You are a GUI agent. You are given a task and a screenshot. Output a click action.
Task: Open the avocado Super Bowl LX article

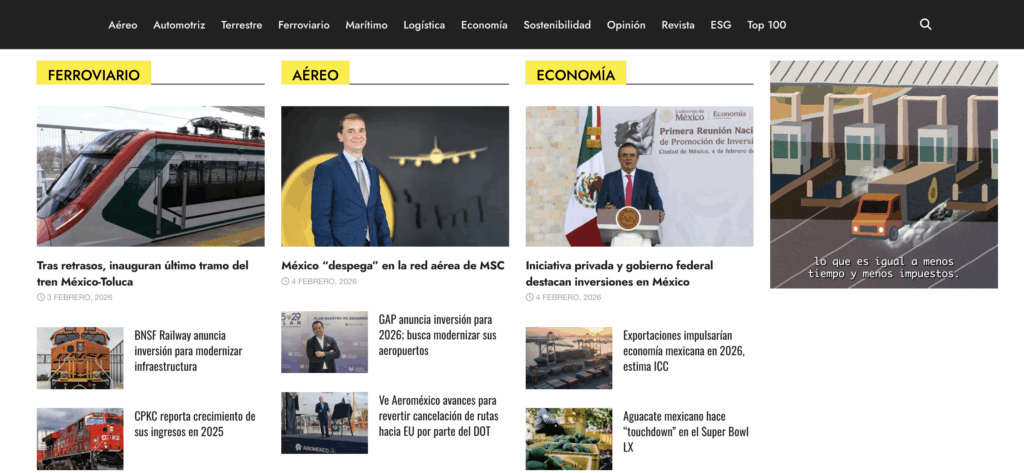[x=686, y=432]
